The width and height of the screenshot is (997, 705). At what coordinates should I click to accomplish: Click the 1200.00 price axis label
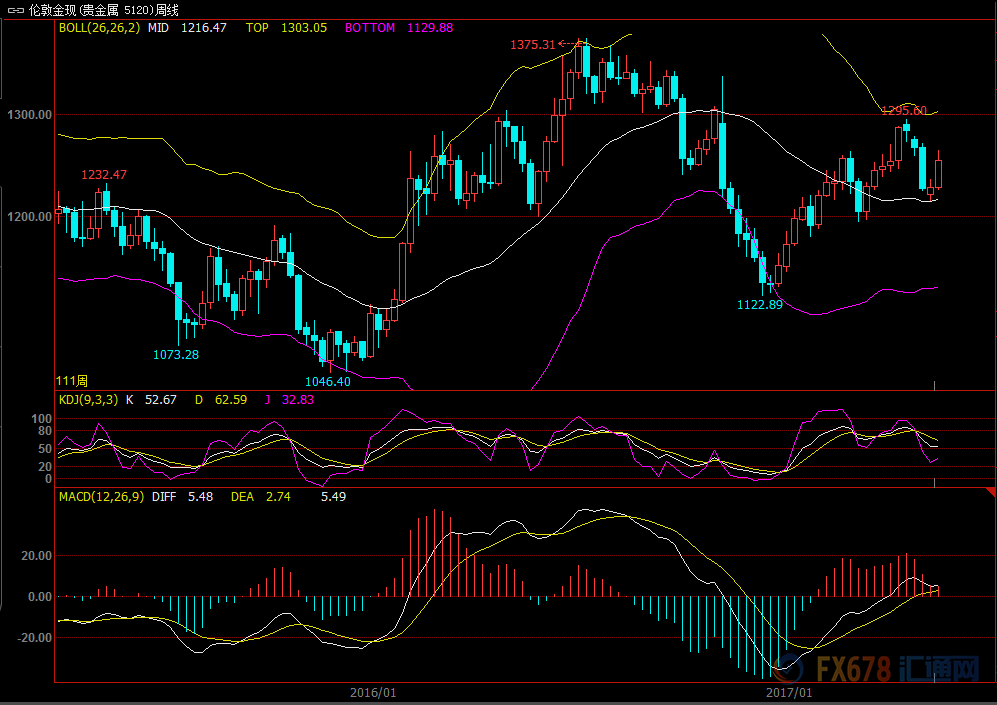[29, 216]
